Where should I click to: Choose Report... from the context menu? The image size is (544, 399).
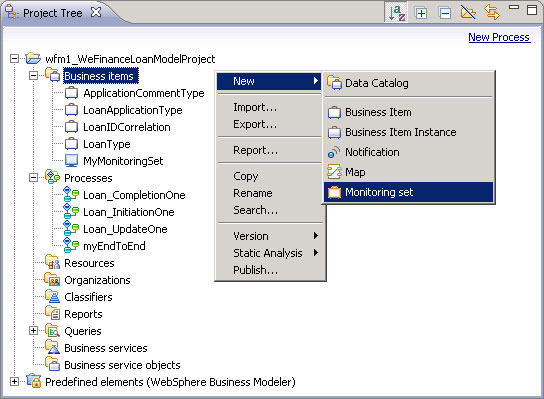[x=269, y=150]
